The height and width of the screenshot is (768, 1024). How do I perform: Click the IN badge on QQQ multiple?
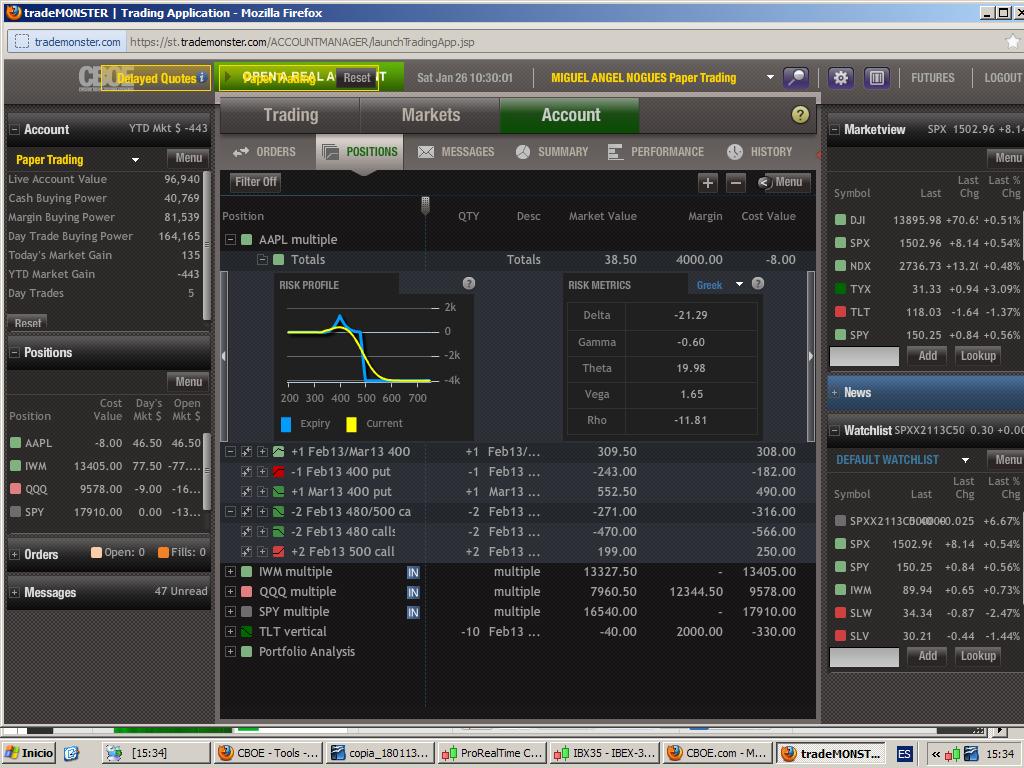[413, 592]
